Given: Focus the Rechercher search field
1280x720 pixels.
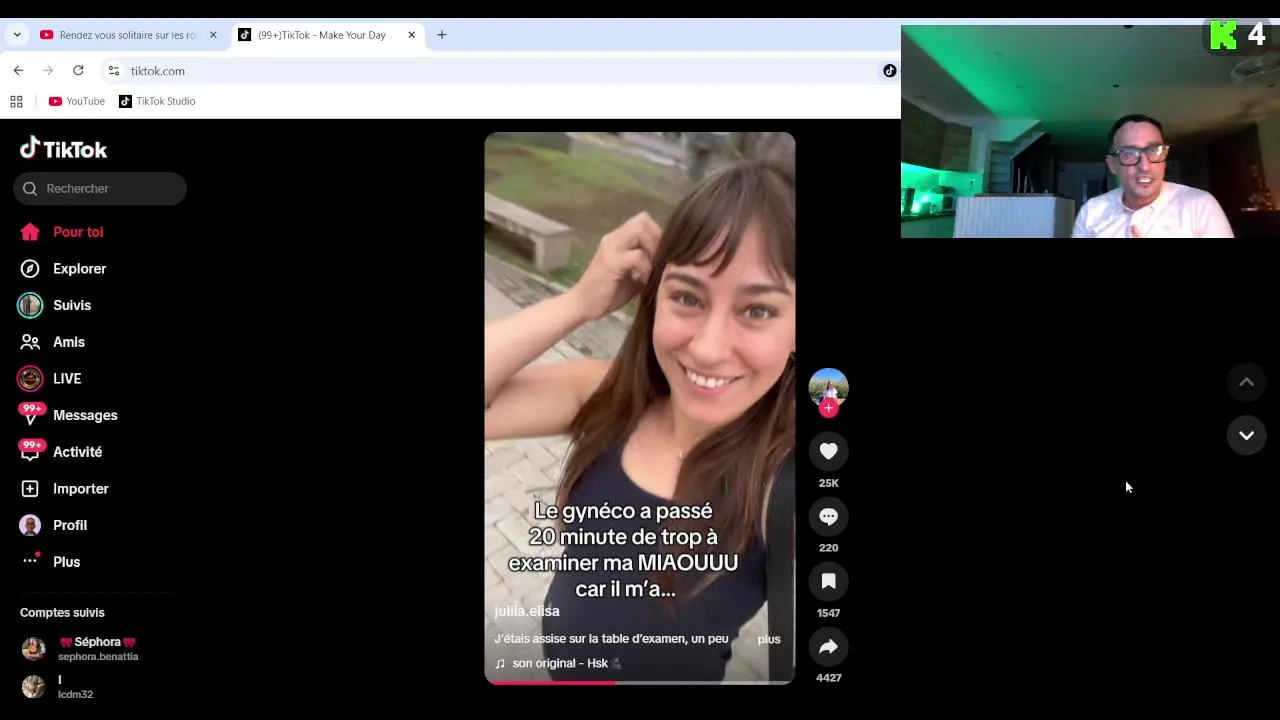Looking at the screenshot, I should [x=100, y=188].
